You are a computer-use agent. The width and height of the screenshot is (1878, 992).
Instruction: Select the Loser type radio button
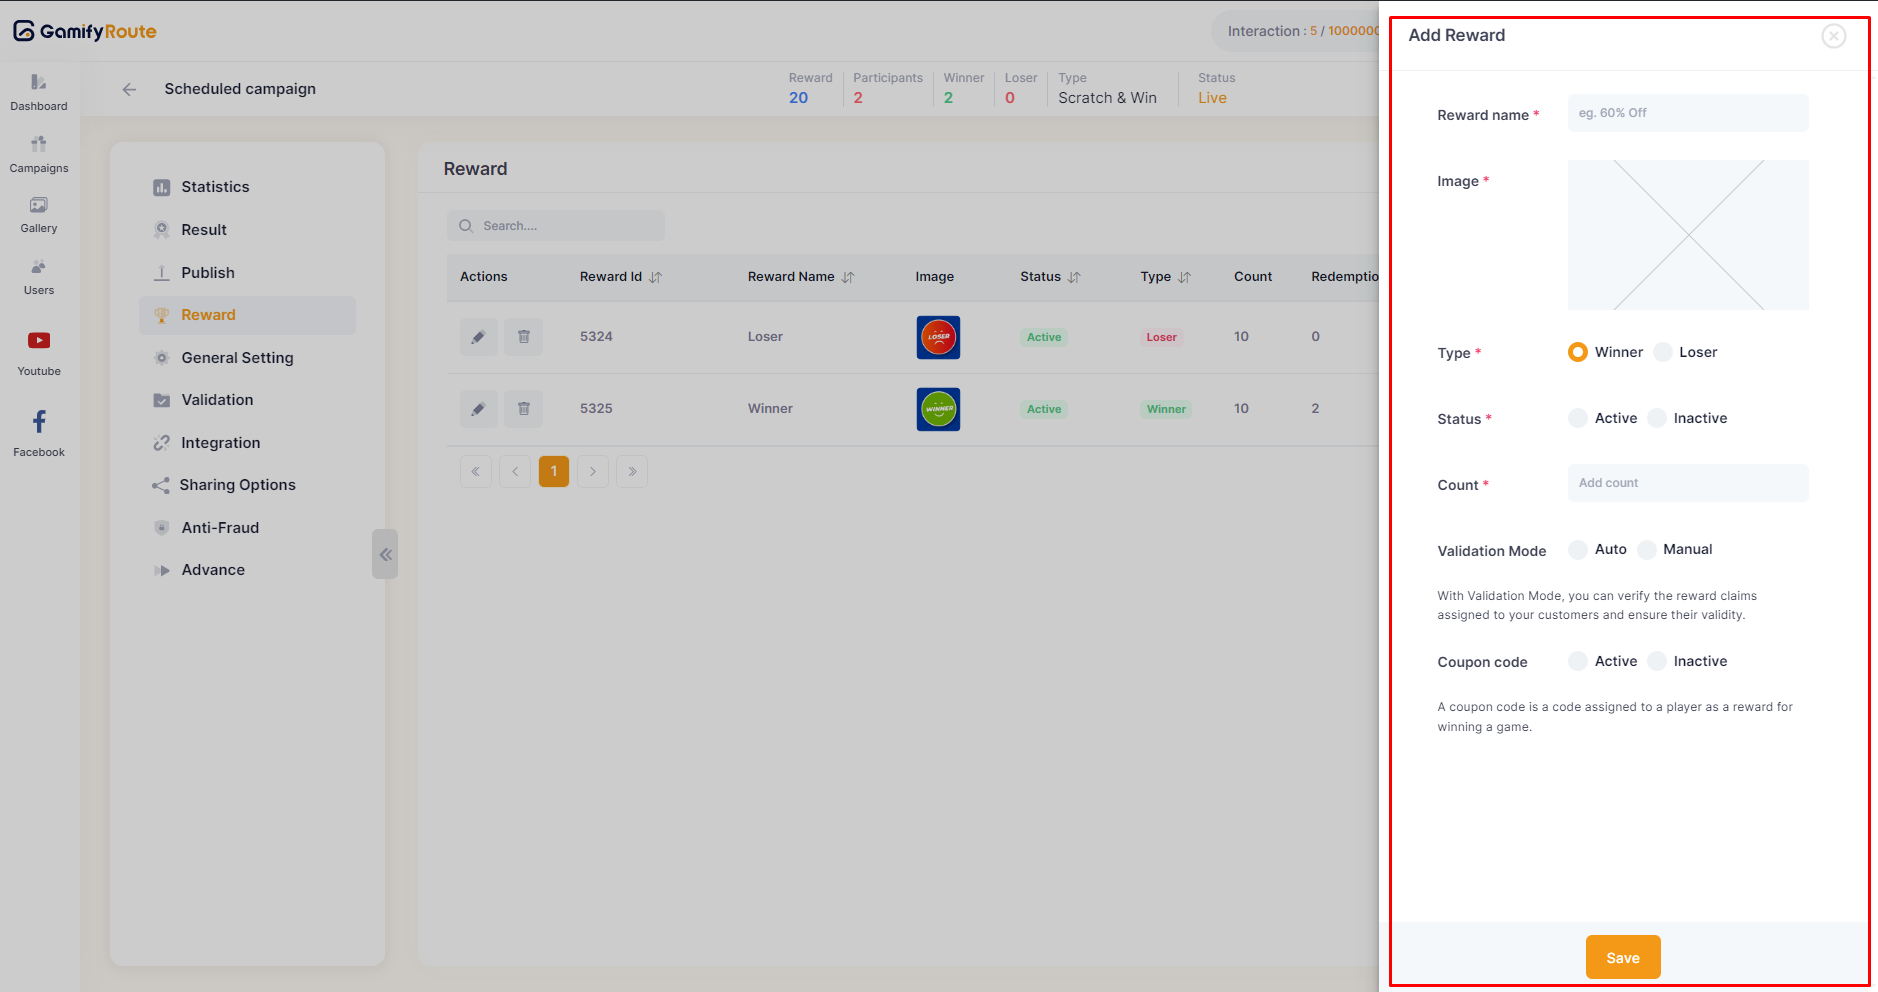pos(1663,352)
